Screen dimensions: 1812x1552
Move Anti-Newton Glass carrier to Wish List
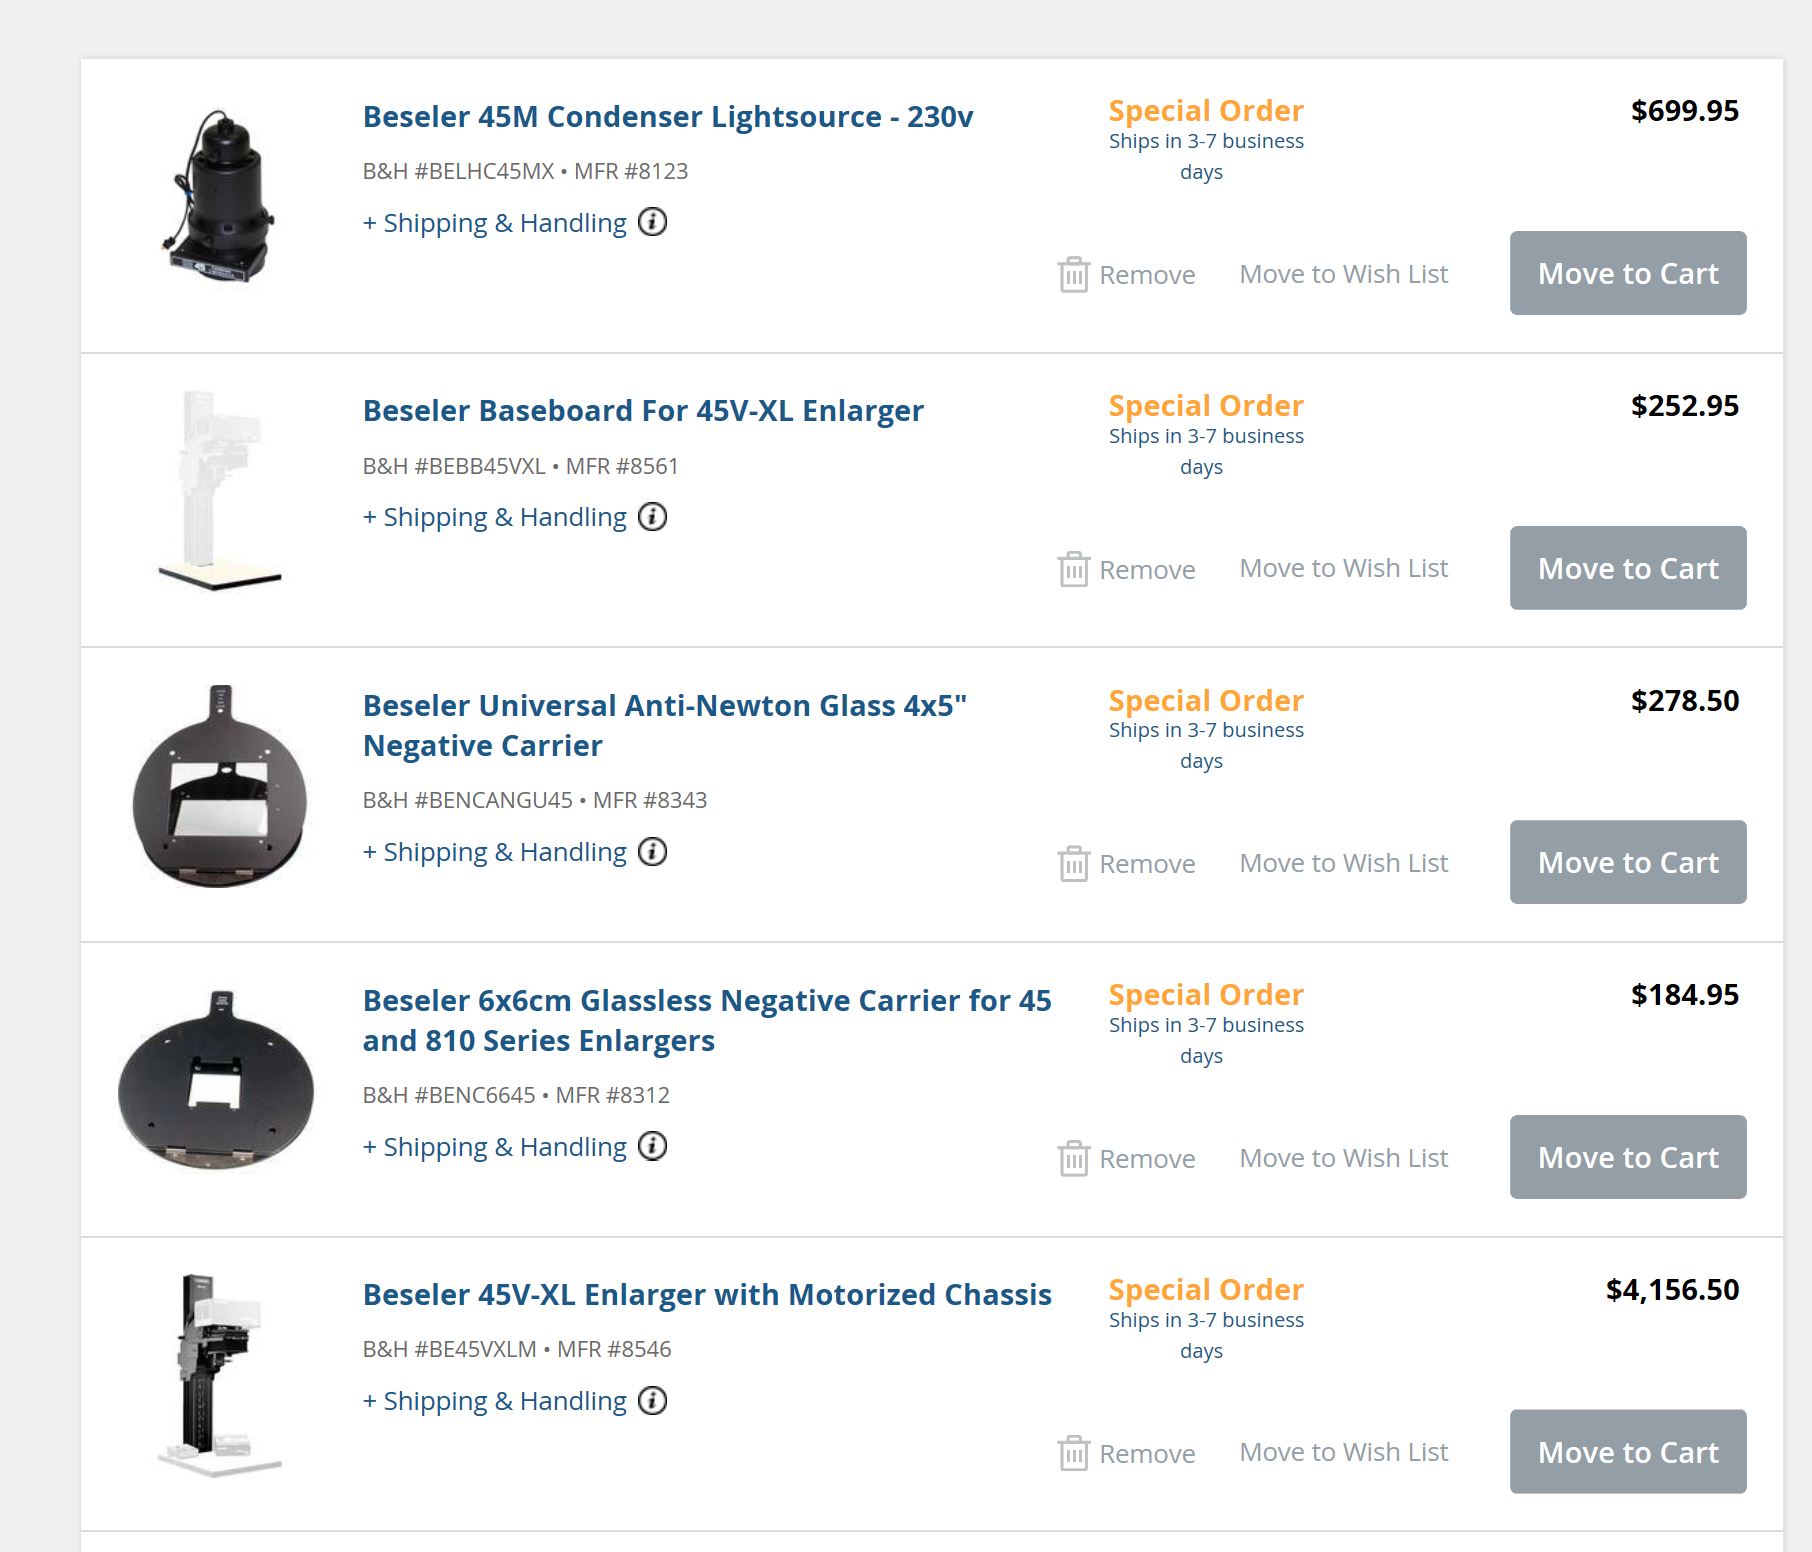click(1343, 863)
